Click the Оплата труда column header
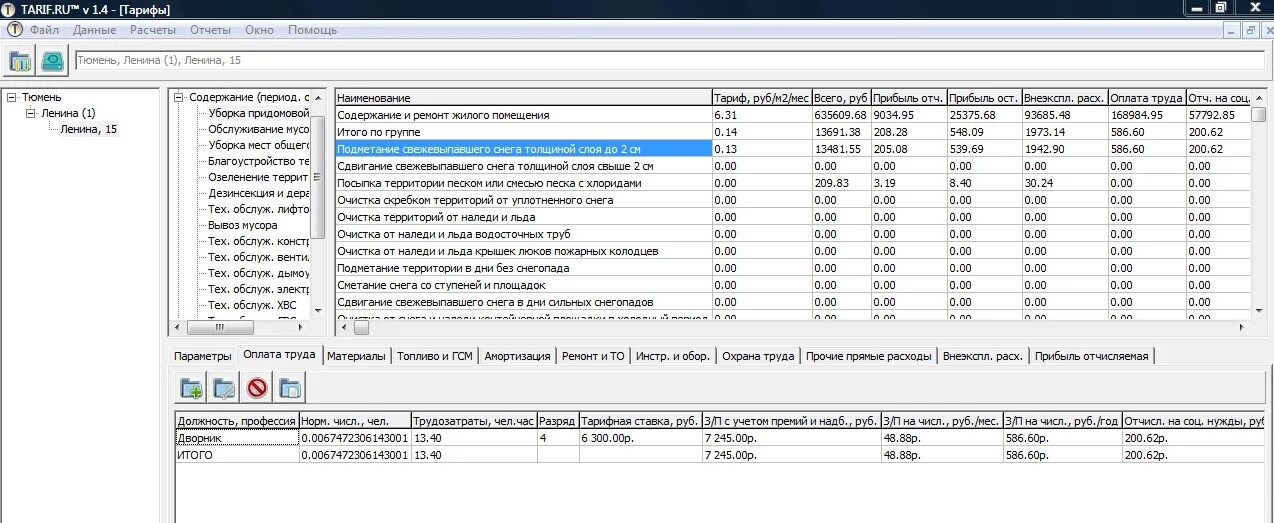Image resolution: width=1274 pixels, height=523 pixels. pyautogui.click(x=1147, y=98)
